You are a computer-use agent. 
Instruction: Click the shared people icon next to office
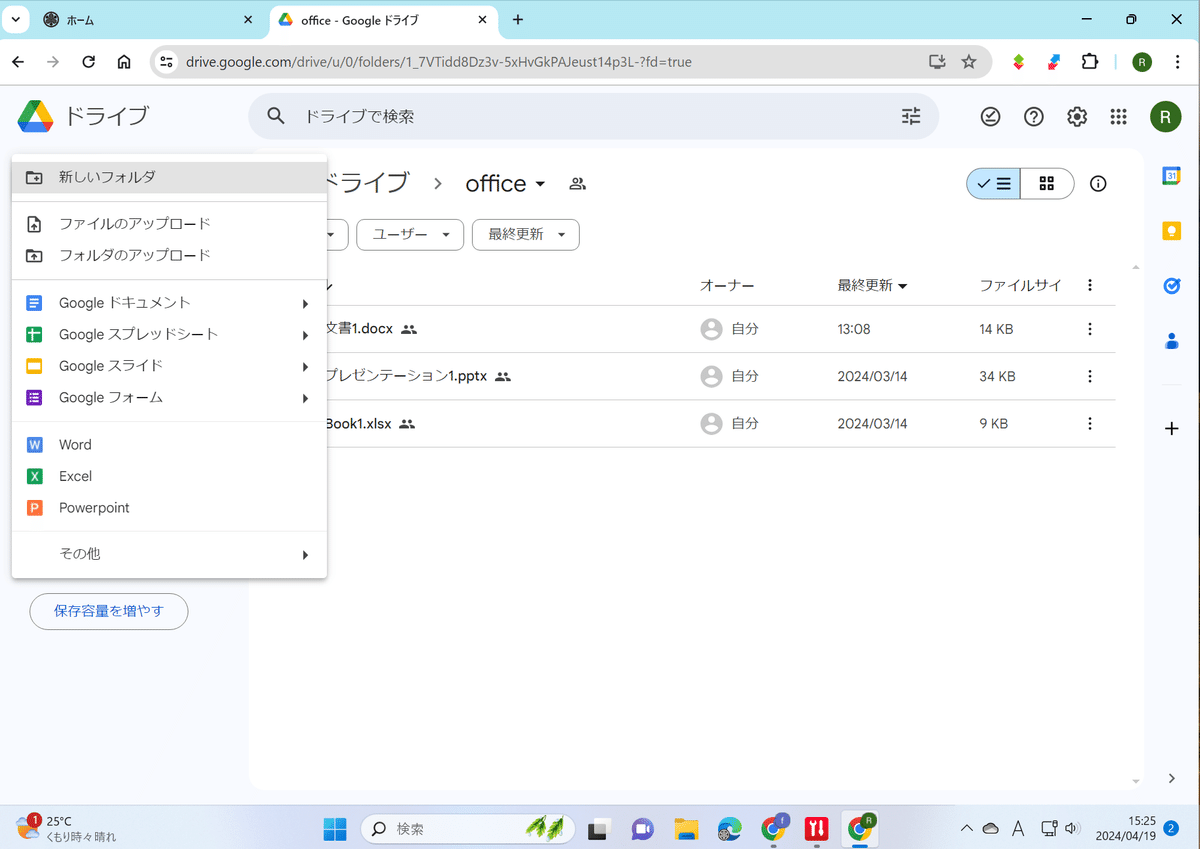click(x=577, y=184)
